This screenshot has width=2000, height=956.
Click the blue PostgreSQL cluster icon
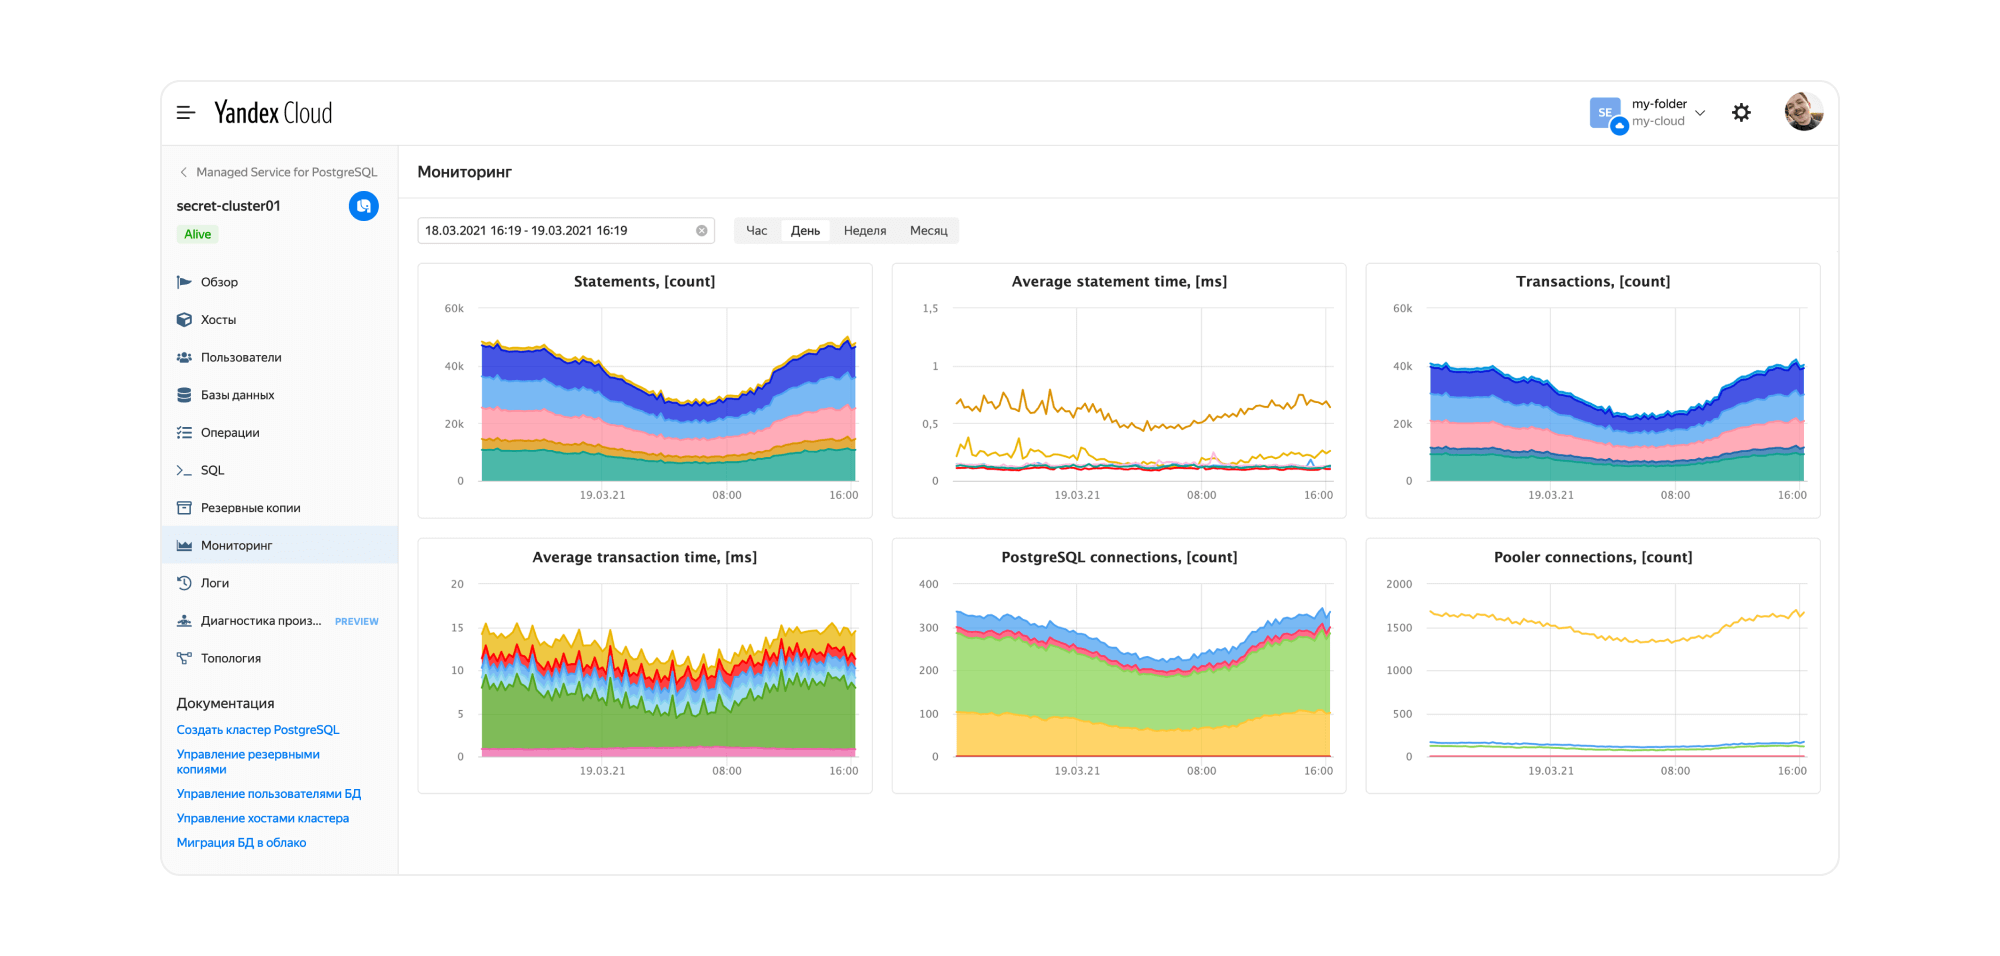click(x=364, y=206)
